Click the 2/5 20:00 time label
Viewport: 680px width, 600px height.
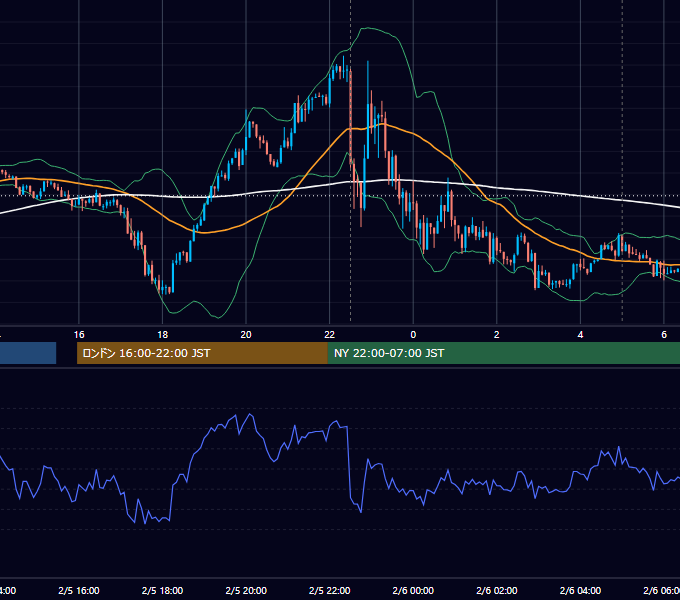[x=246, y=590]
